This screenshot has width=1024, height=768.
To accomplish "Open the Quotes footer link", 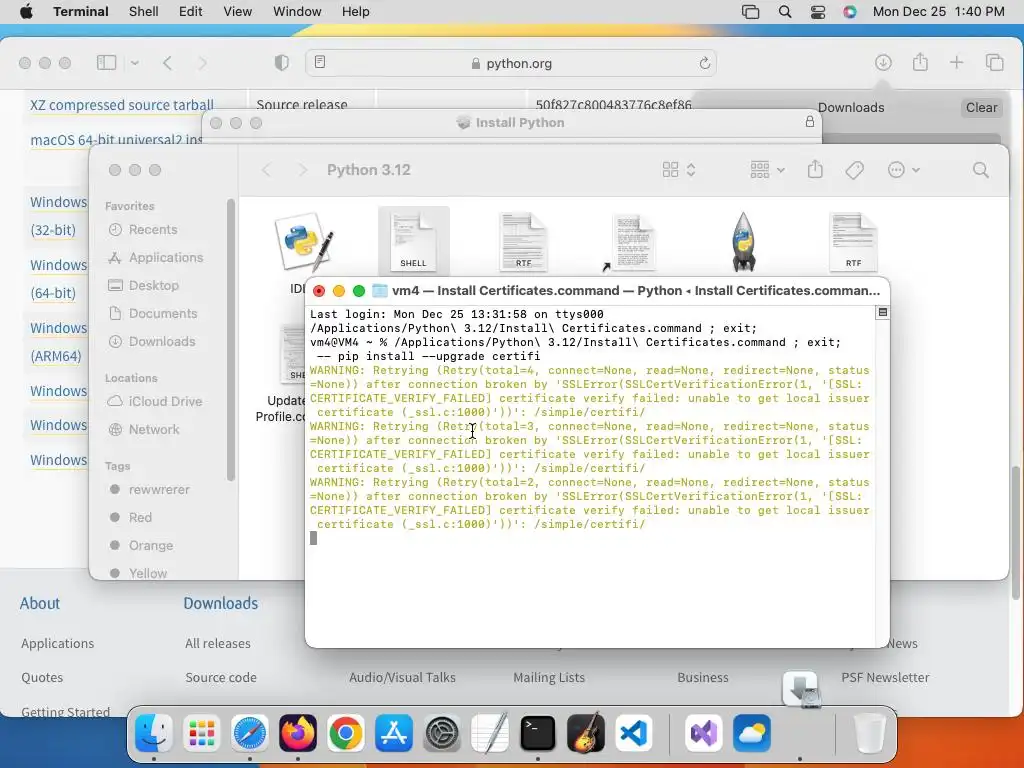I will pos(42,678).
